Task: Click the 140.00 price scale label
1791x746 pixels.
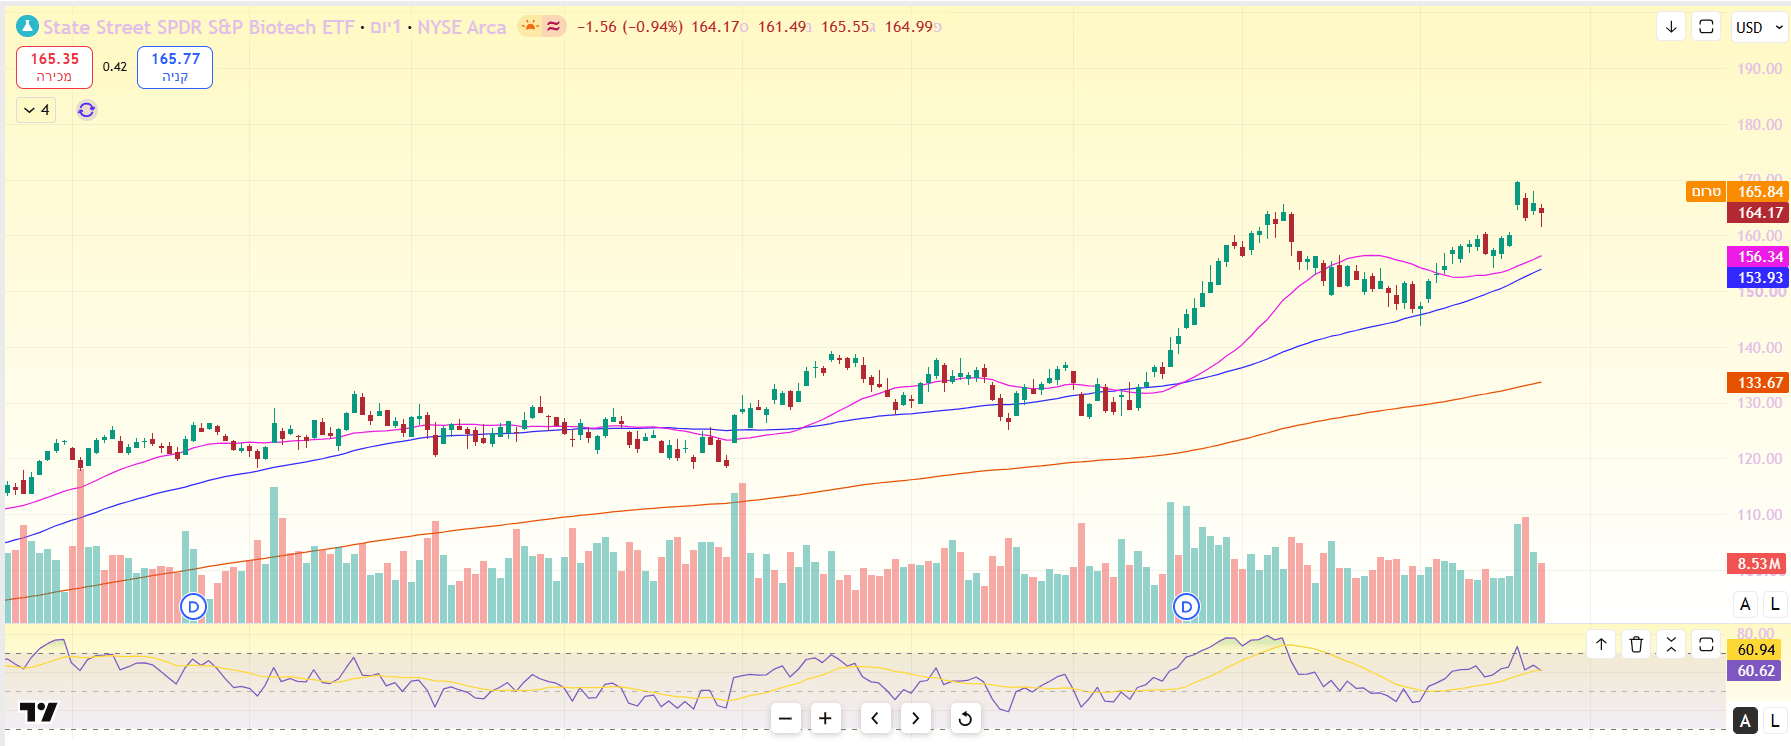Action: click(1759, 348)
